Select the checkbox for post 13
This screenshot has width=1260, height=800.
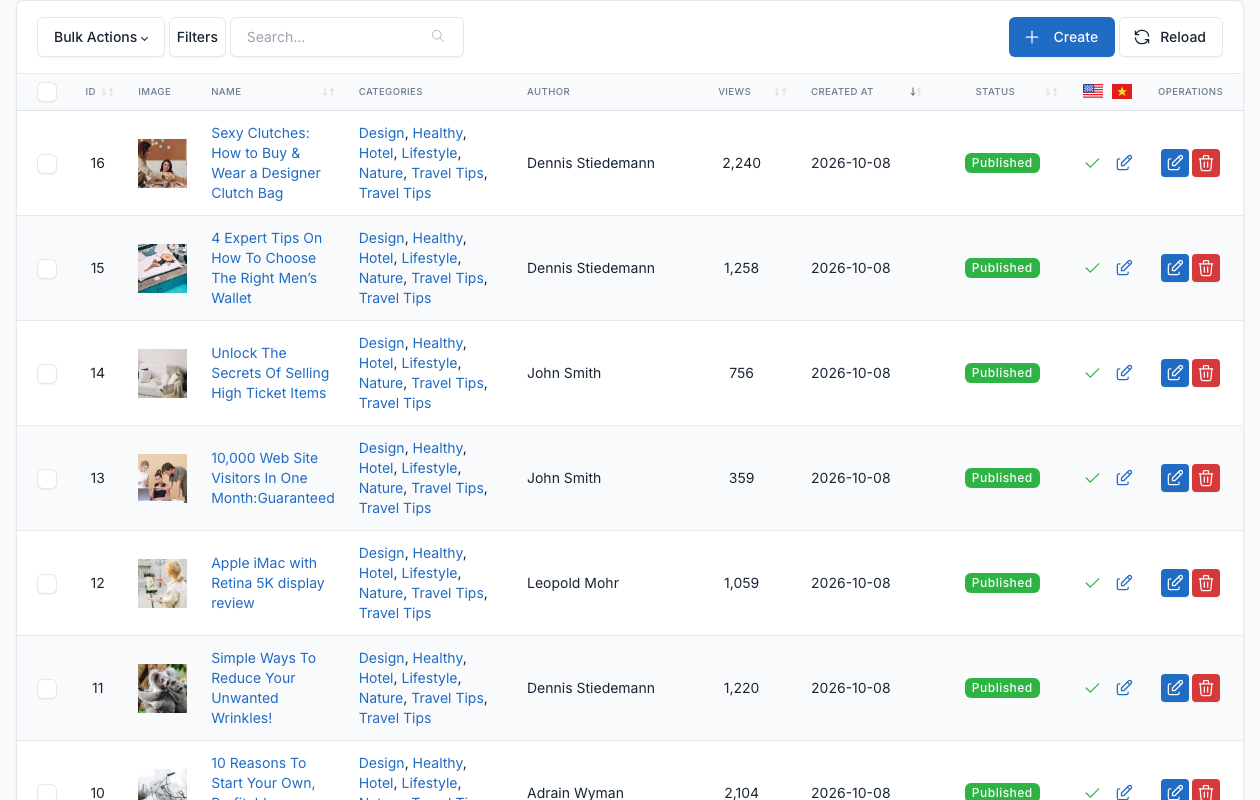tap(47, 479)
